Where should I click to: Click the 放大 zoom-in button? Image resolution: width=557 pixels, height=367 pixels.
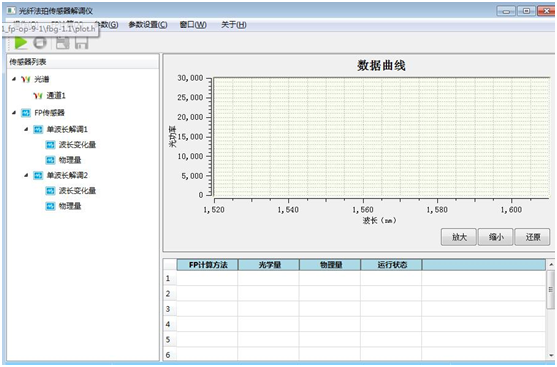point(459,237)
